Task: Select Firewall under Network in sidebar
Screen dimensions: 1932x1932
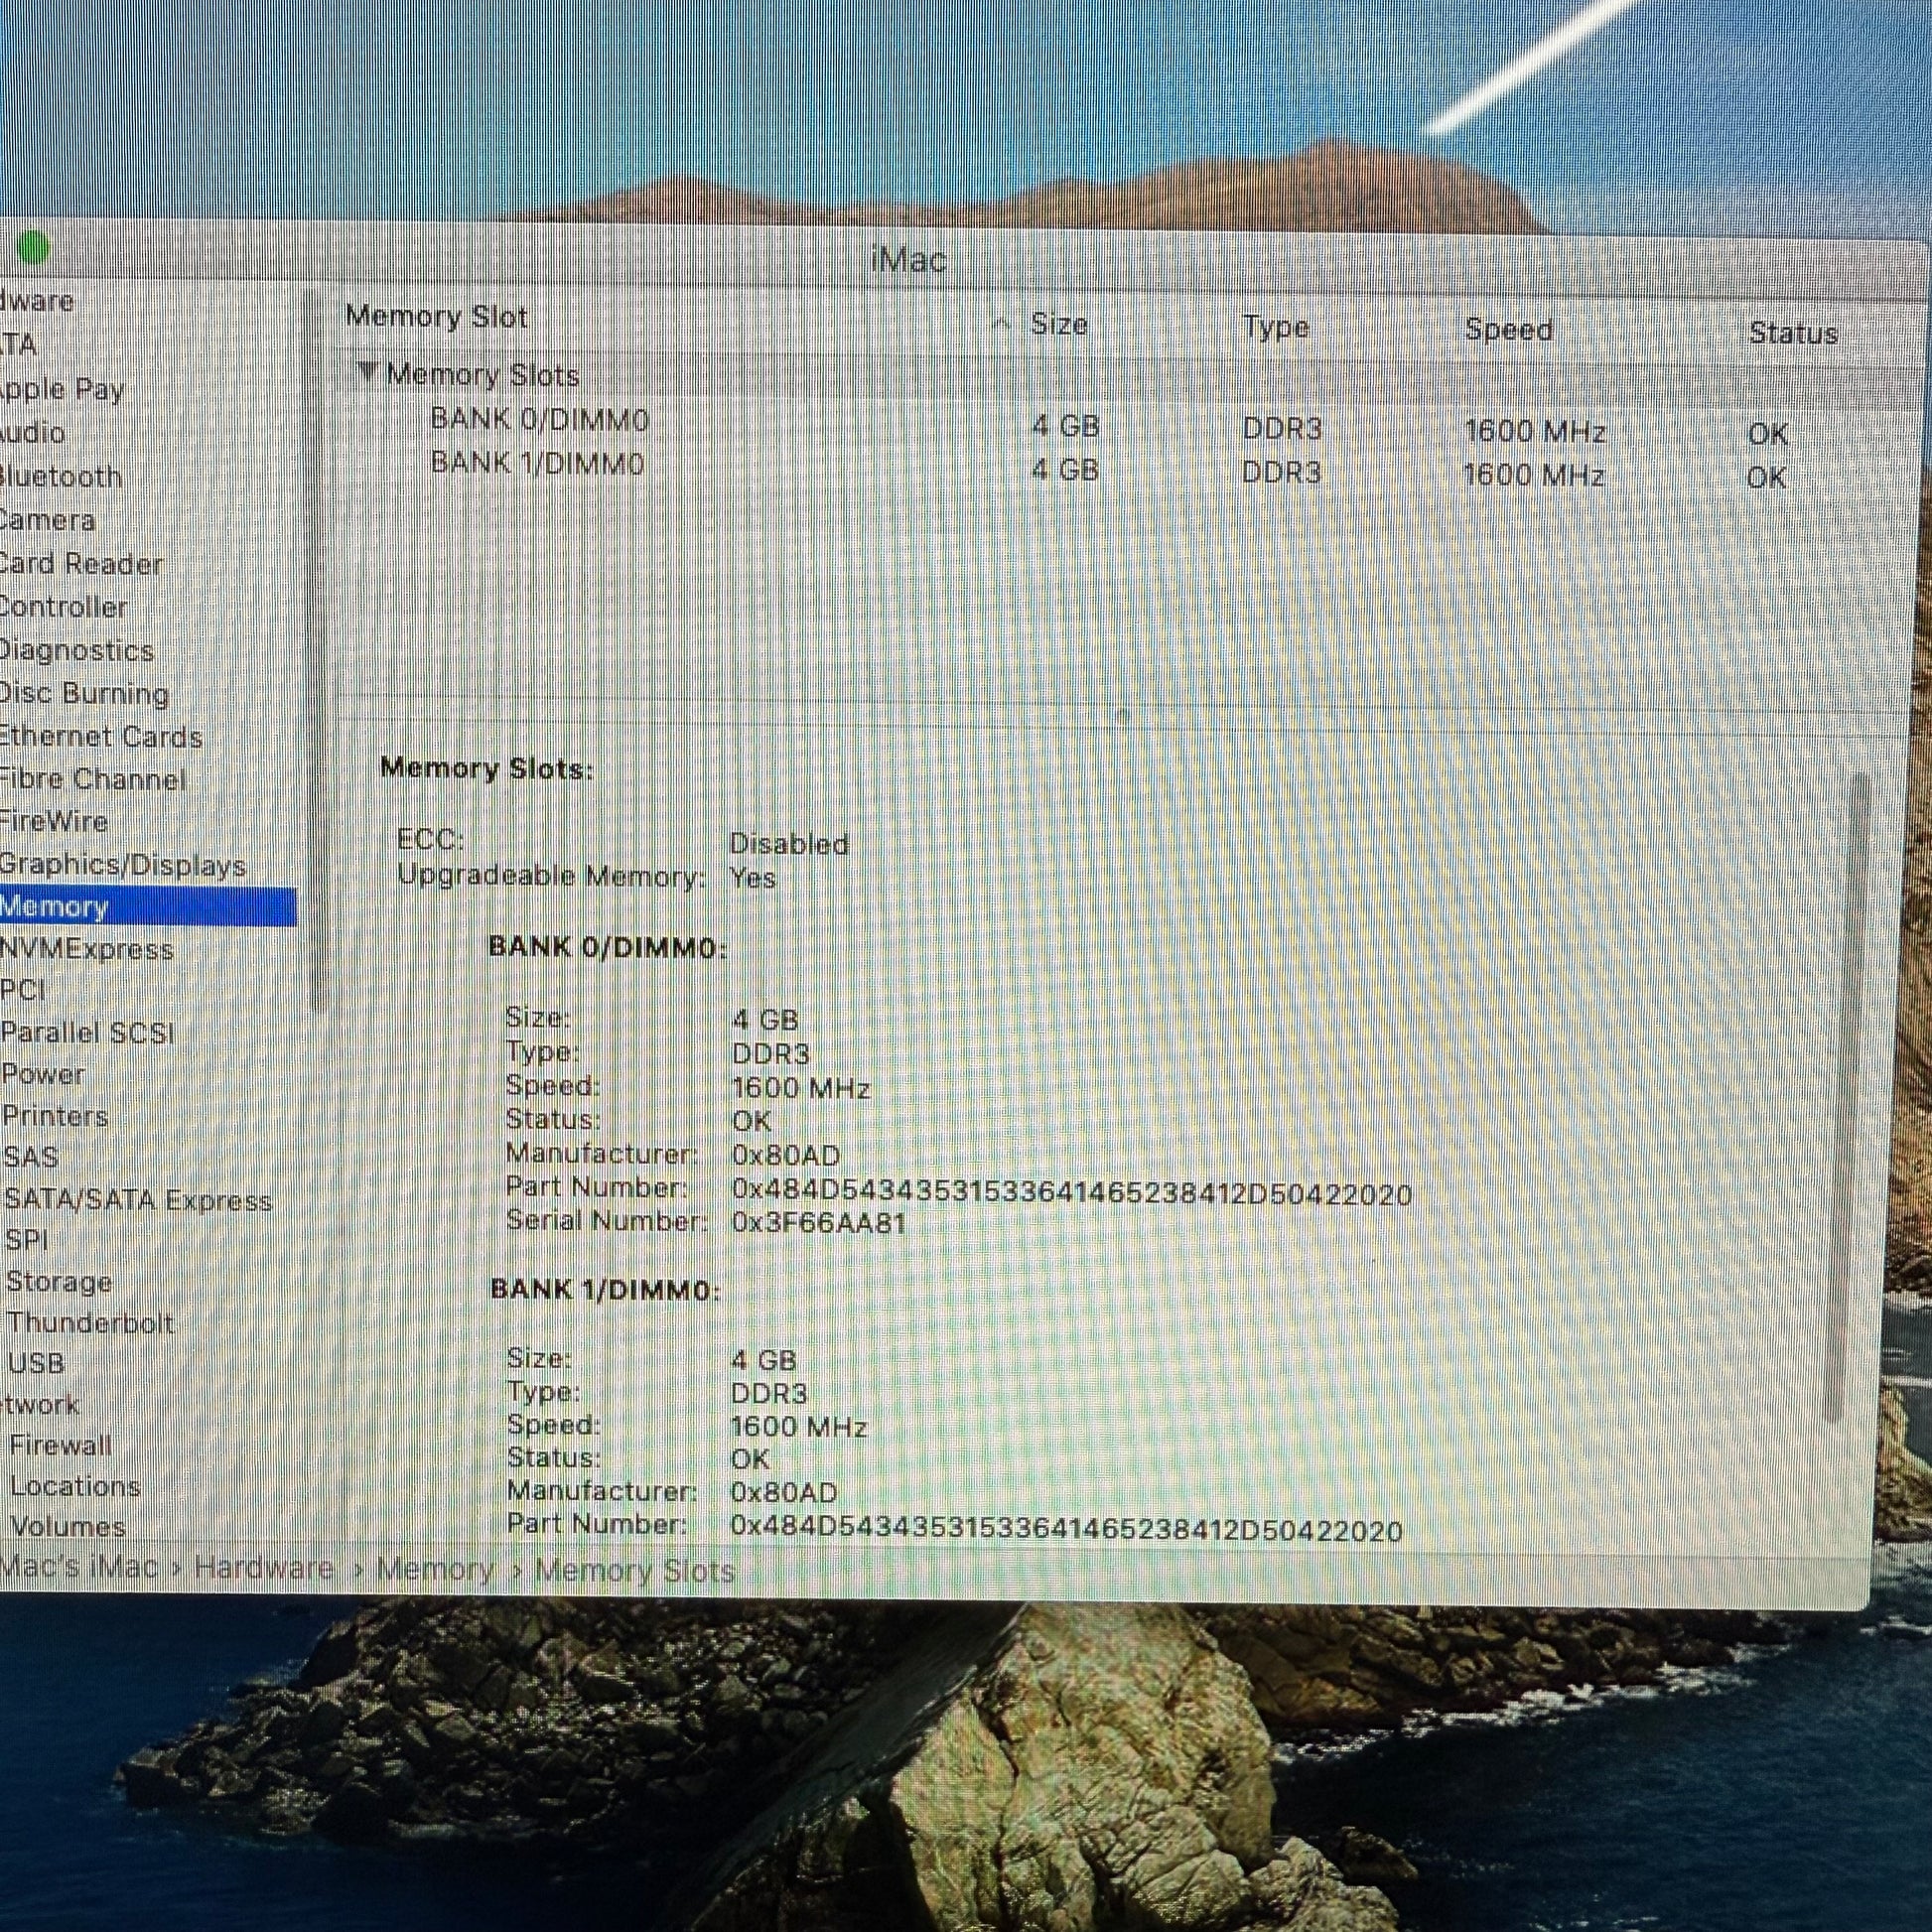Action: coord(61,1445)
